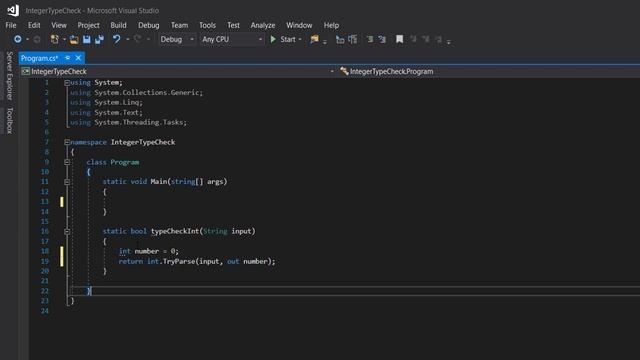This screenshot has width=640, height=360.
Task: Click line number 24 in the gutter
Action: 44,311
